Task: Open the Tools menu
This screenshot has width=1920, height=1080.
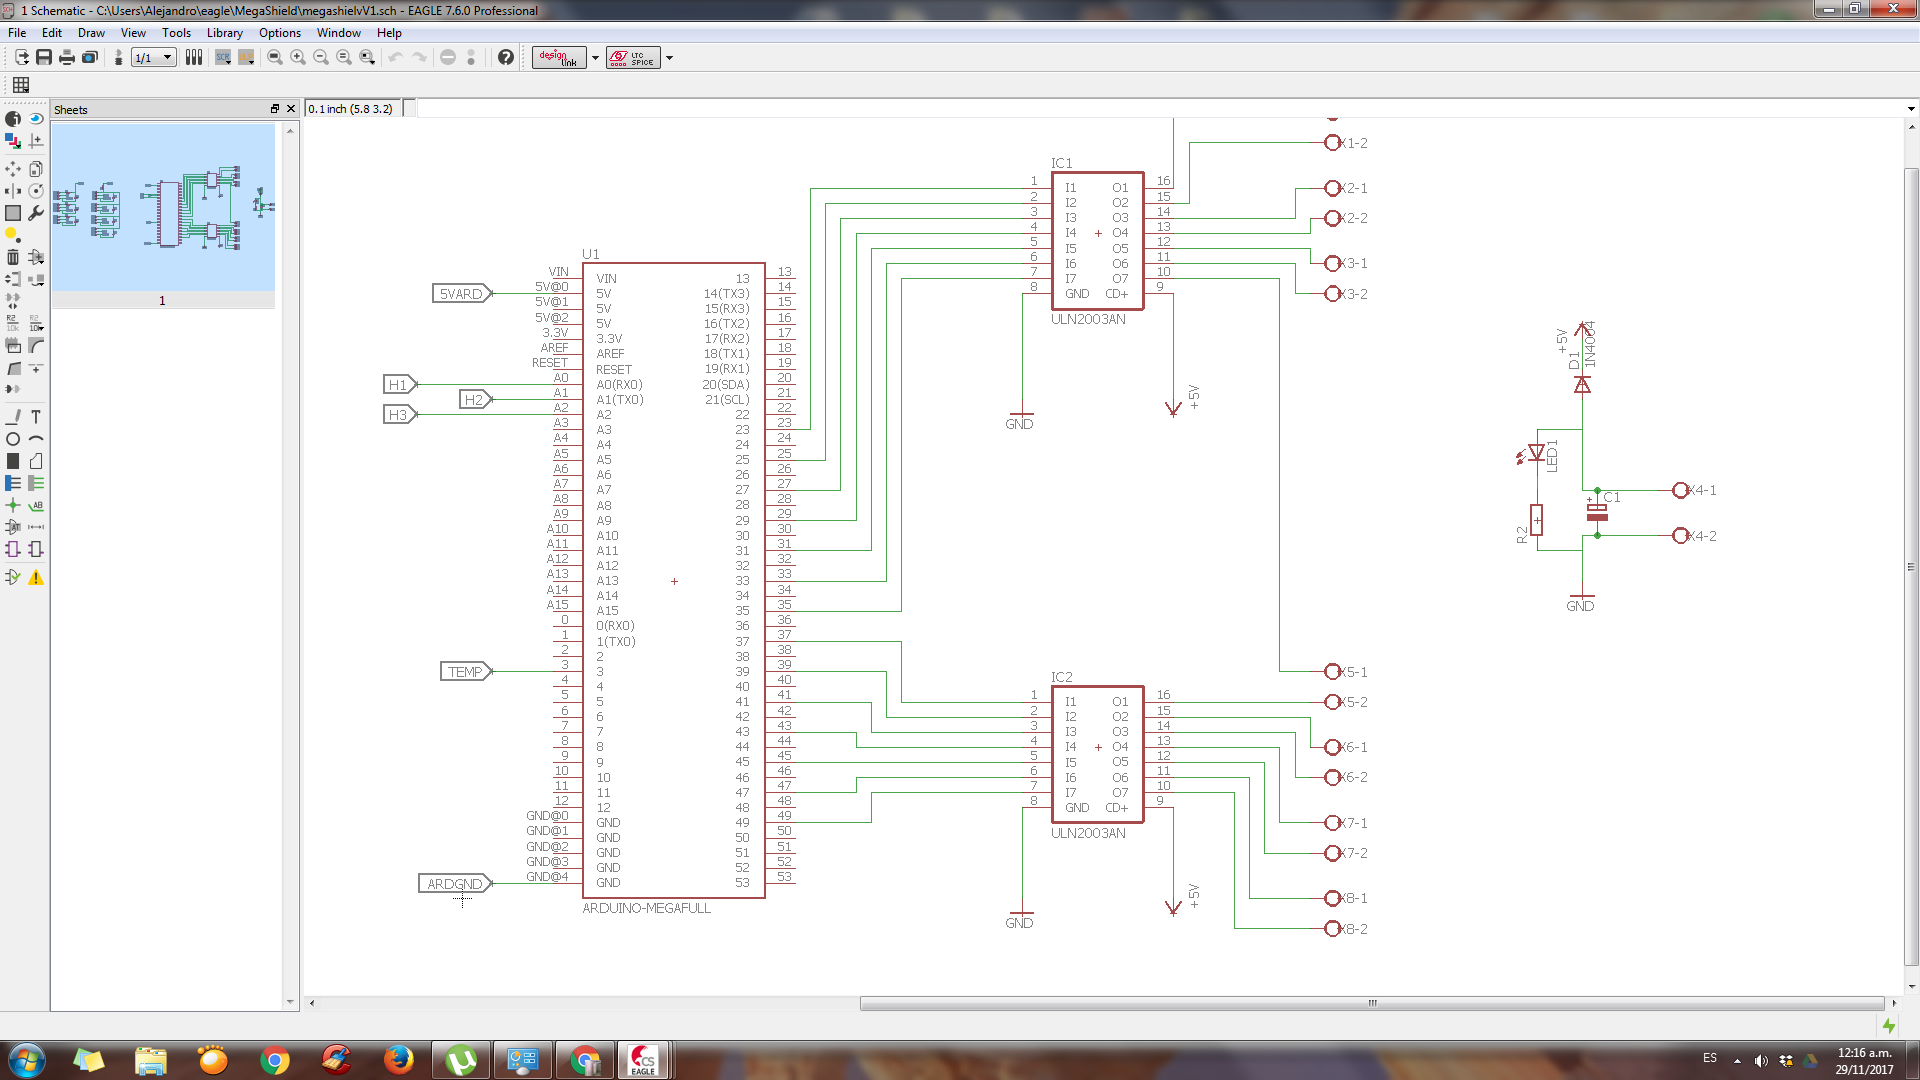Action: (176, 33)
